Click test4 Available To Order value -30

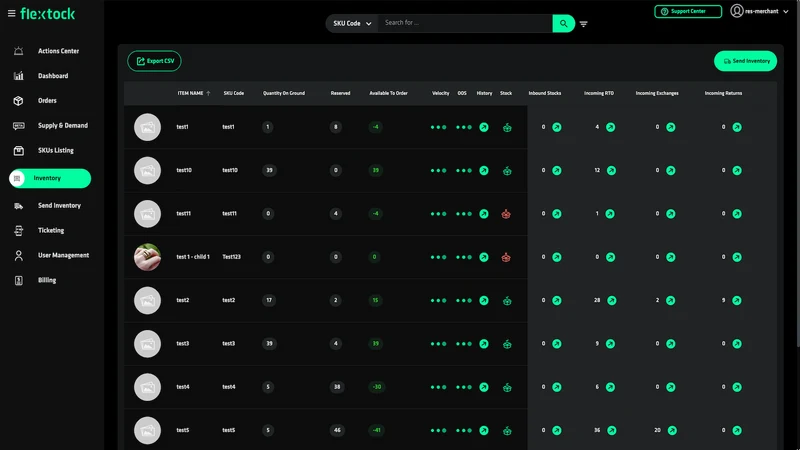[377, 387]
